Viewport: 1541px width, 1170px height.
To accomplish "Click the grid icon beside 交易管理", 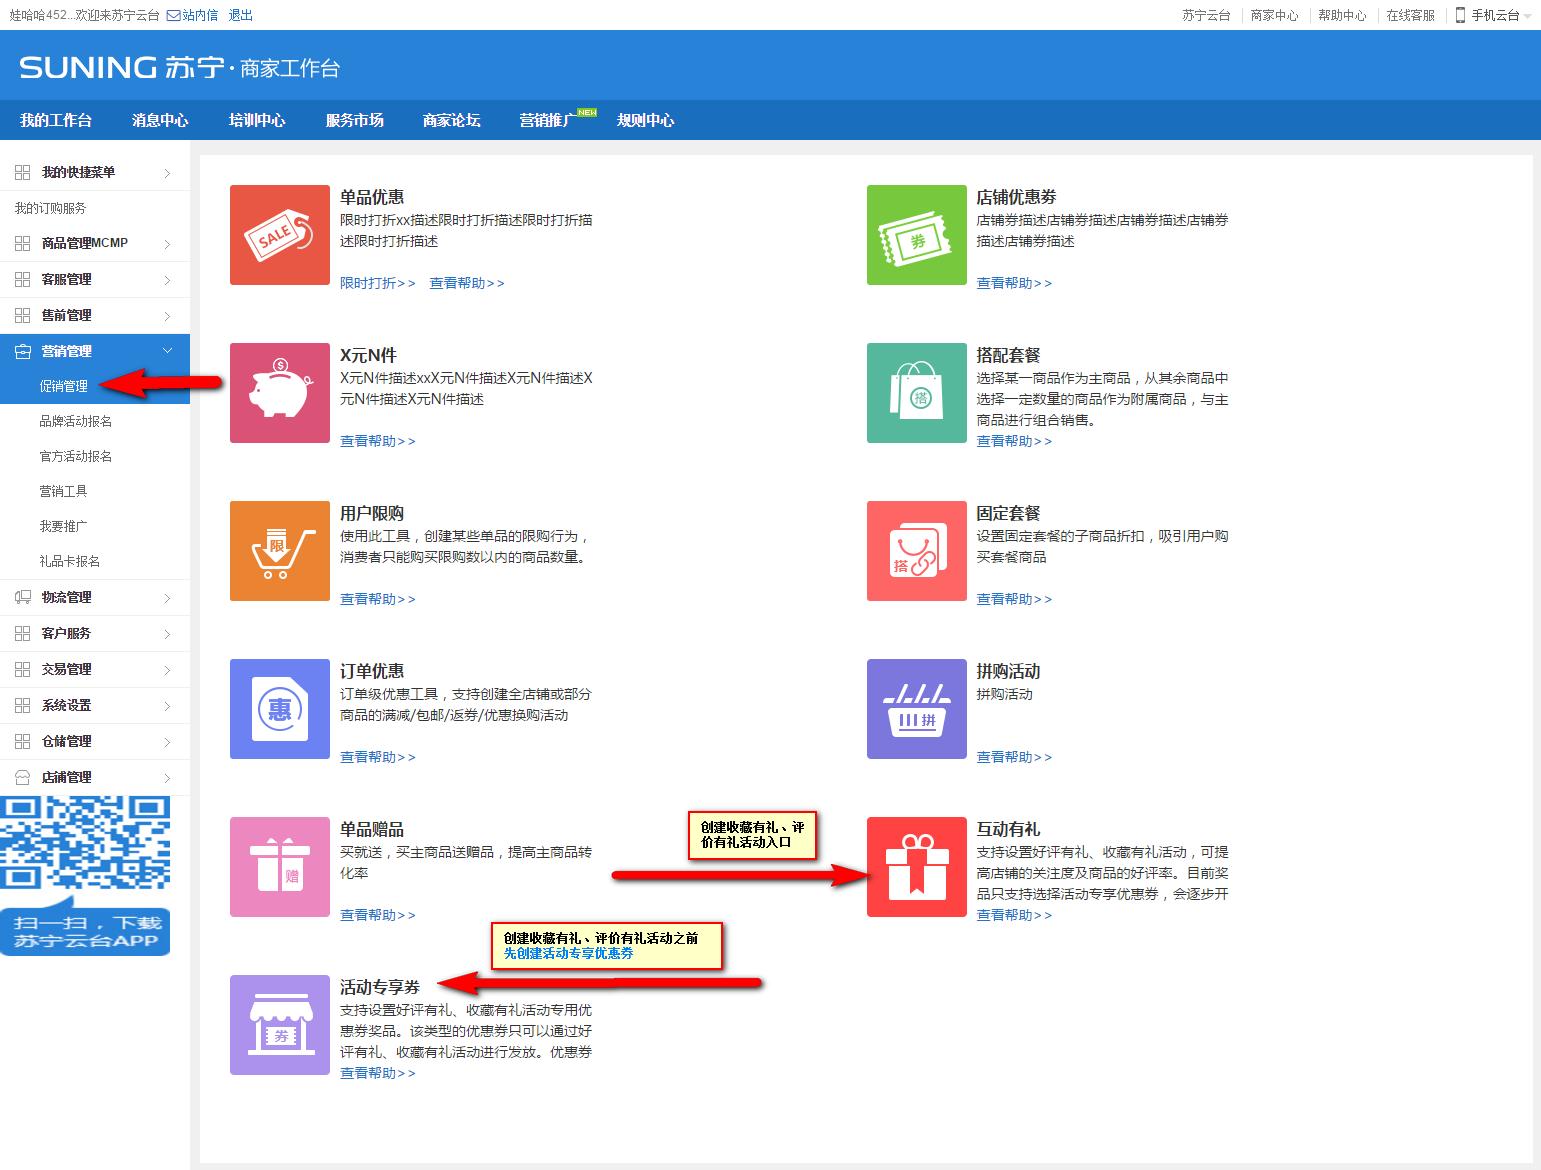I will point(22,669).
